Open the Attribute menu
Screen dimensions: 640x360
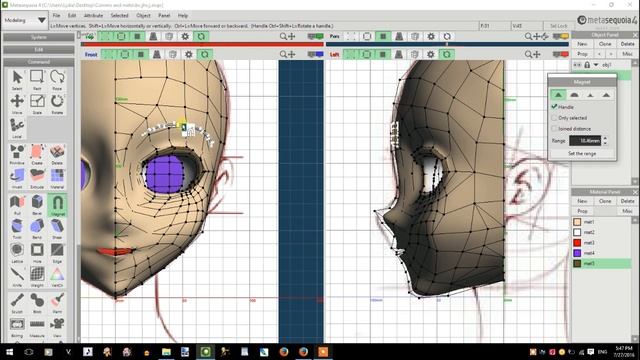click(x=93, y=16)
